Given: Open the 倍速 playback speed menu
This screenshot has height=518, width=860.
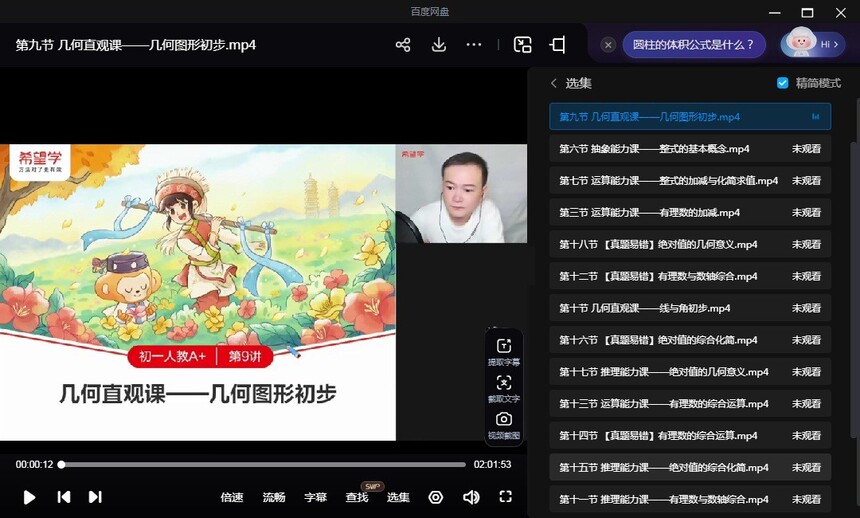Looking at the screenshot, I should 232,497.
